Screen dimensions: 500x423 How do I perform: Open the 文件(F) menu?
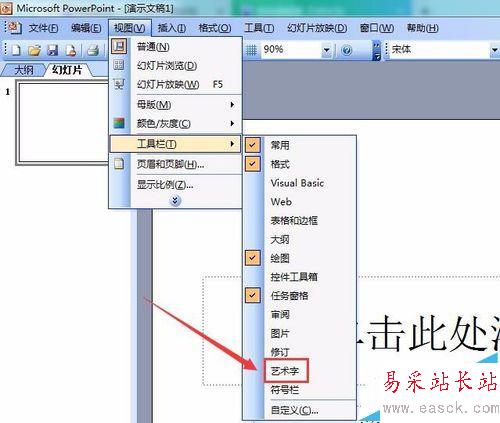[43, 28]
